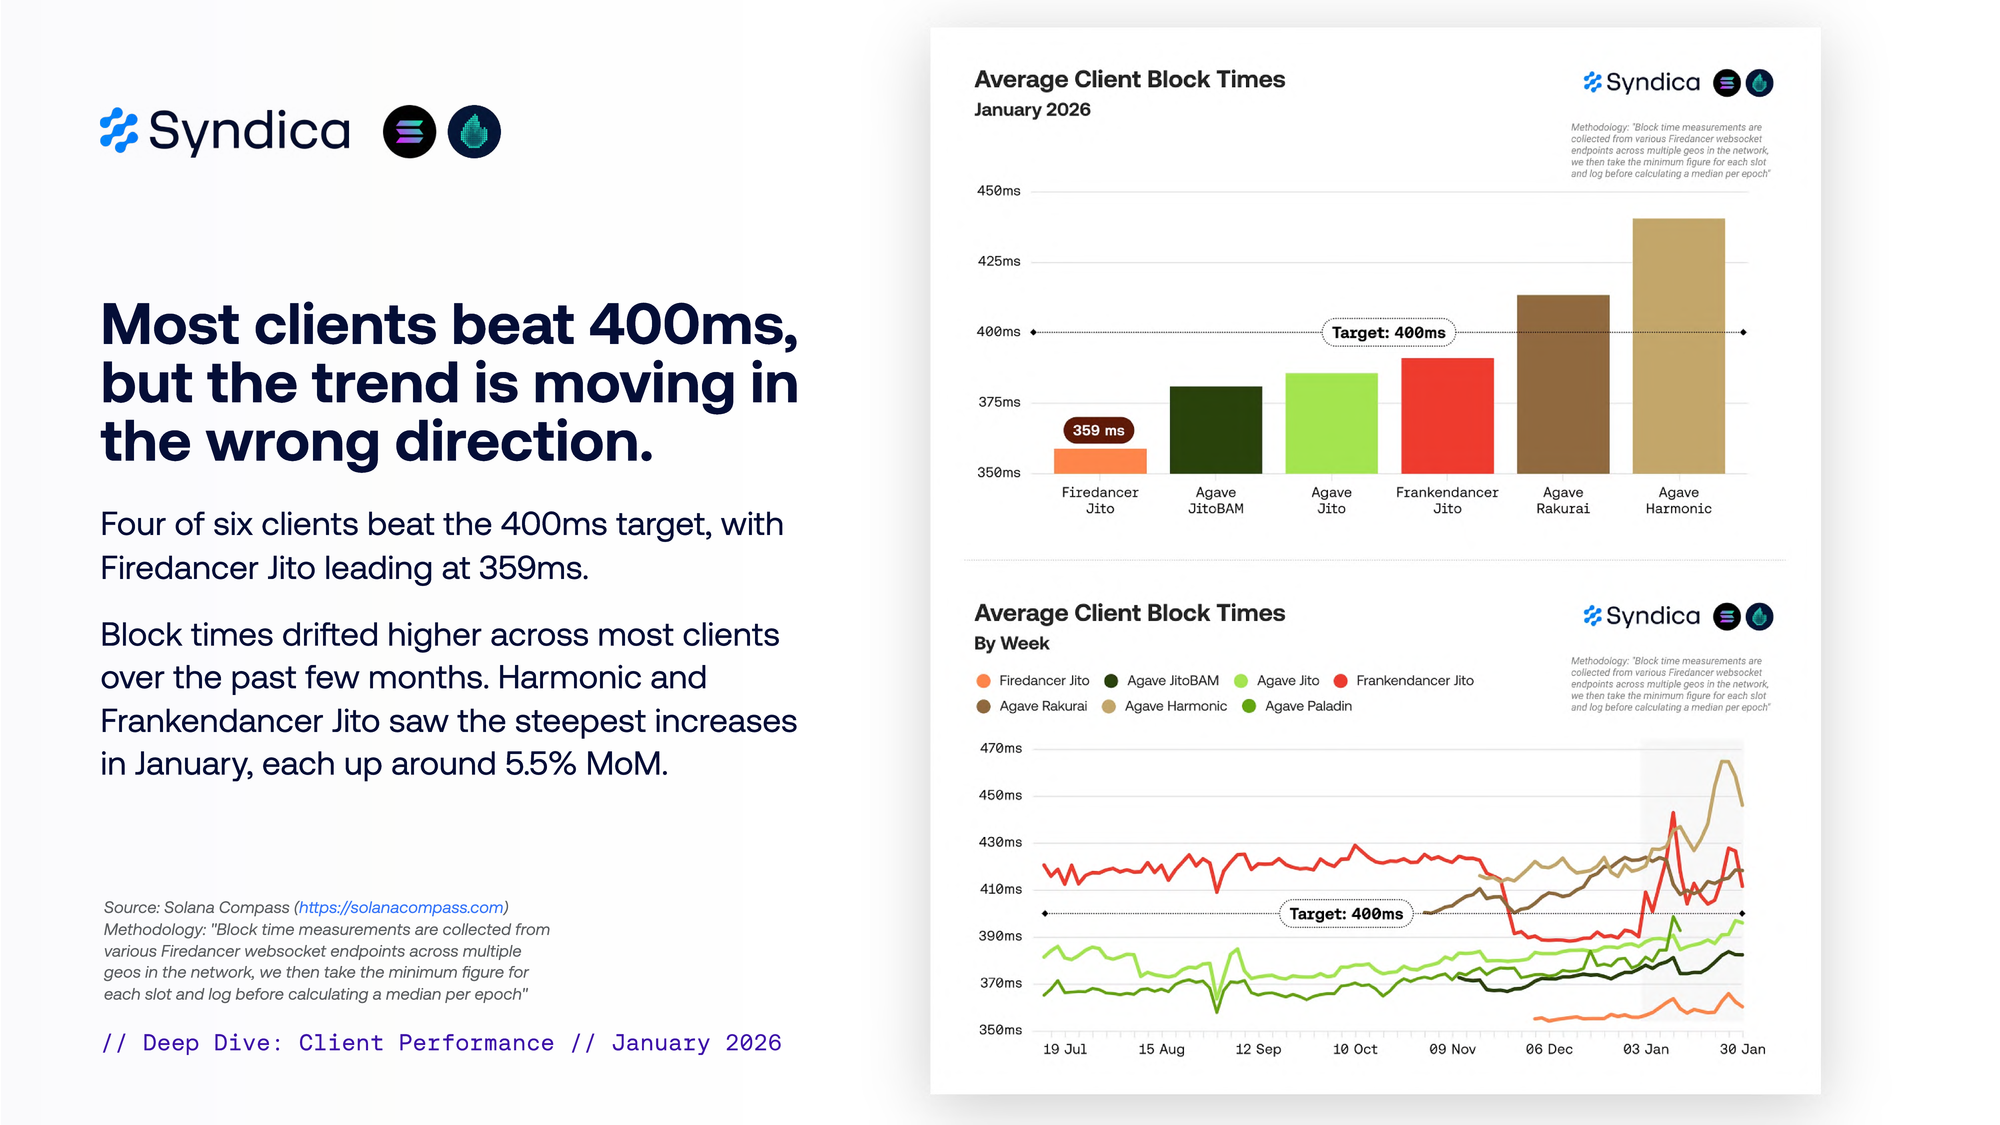Click the Firedancer icon in the top chart header
This screenshot has width=2000, height=1125.
click(x=1759, y=83)
